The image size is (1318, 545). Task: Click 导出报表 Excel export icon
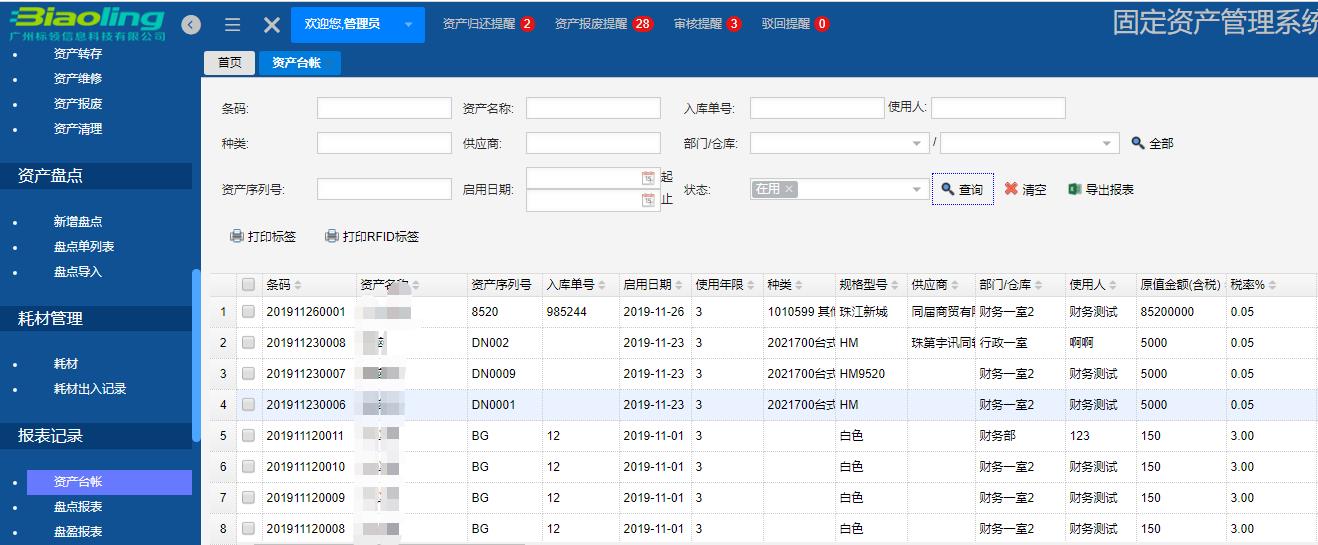[x=1075, y=189]
